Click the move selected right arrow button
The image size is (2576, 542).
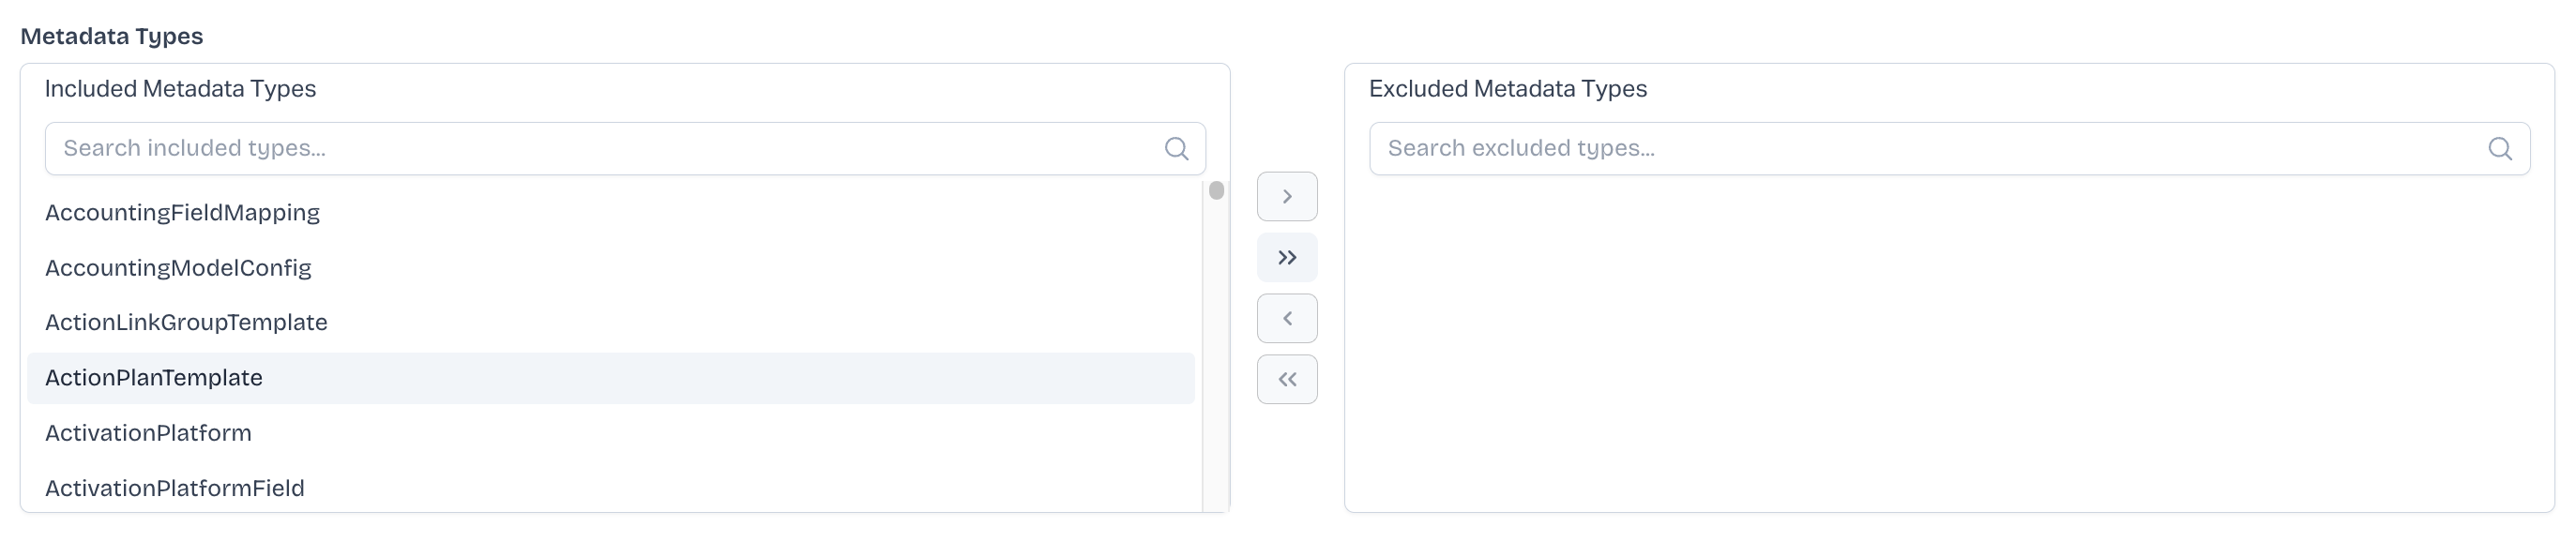[x=1286, y=197]
